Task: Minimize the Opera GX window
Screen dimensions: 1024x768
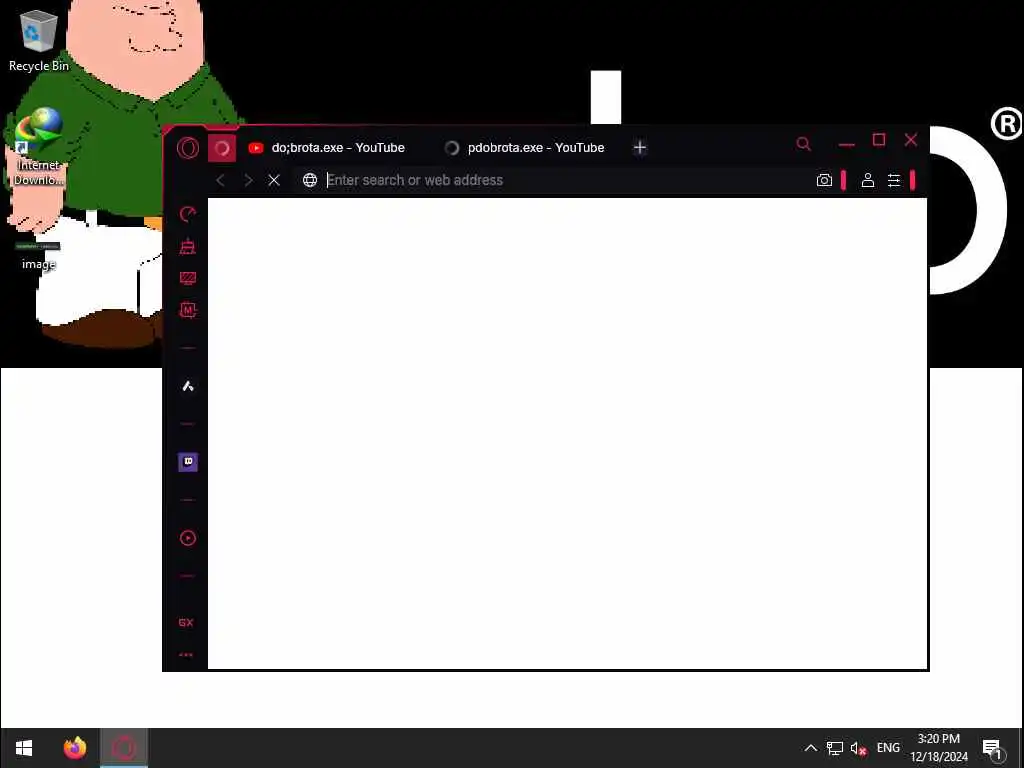Action: coord(847,144)
